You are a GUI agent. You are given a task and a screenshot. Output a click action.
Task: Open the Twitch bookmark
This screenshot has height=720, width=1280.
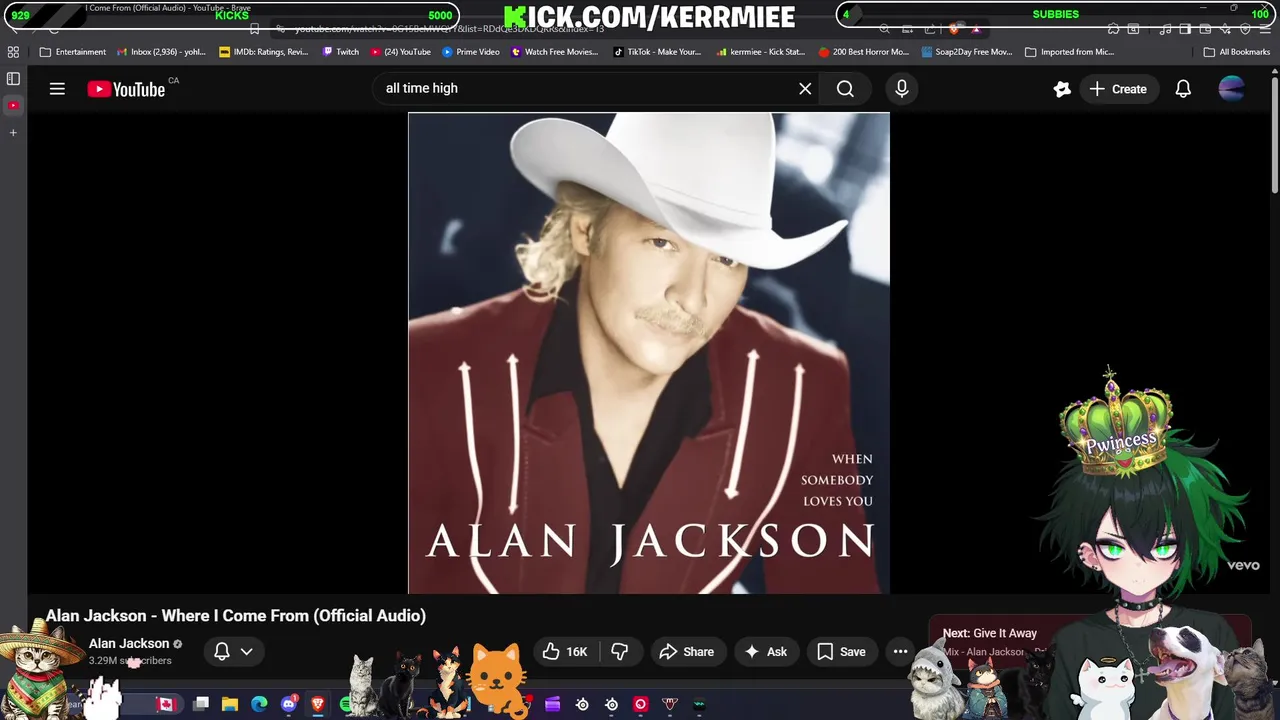340,52
